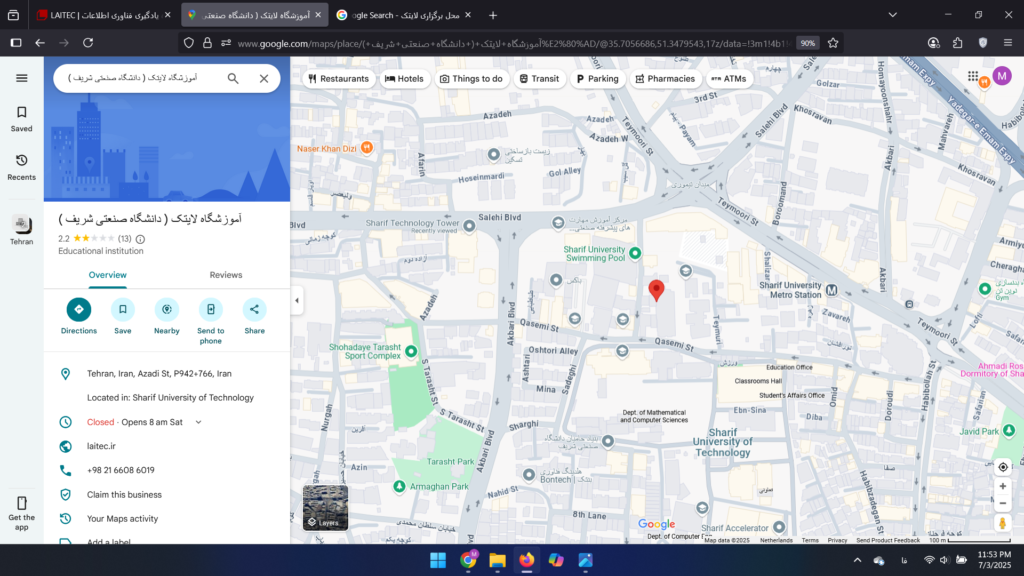Click Claim this business
This screenshot has width=1024, height=576.
coord(124,494)
